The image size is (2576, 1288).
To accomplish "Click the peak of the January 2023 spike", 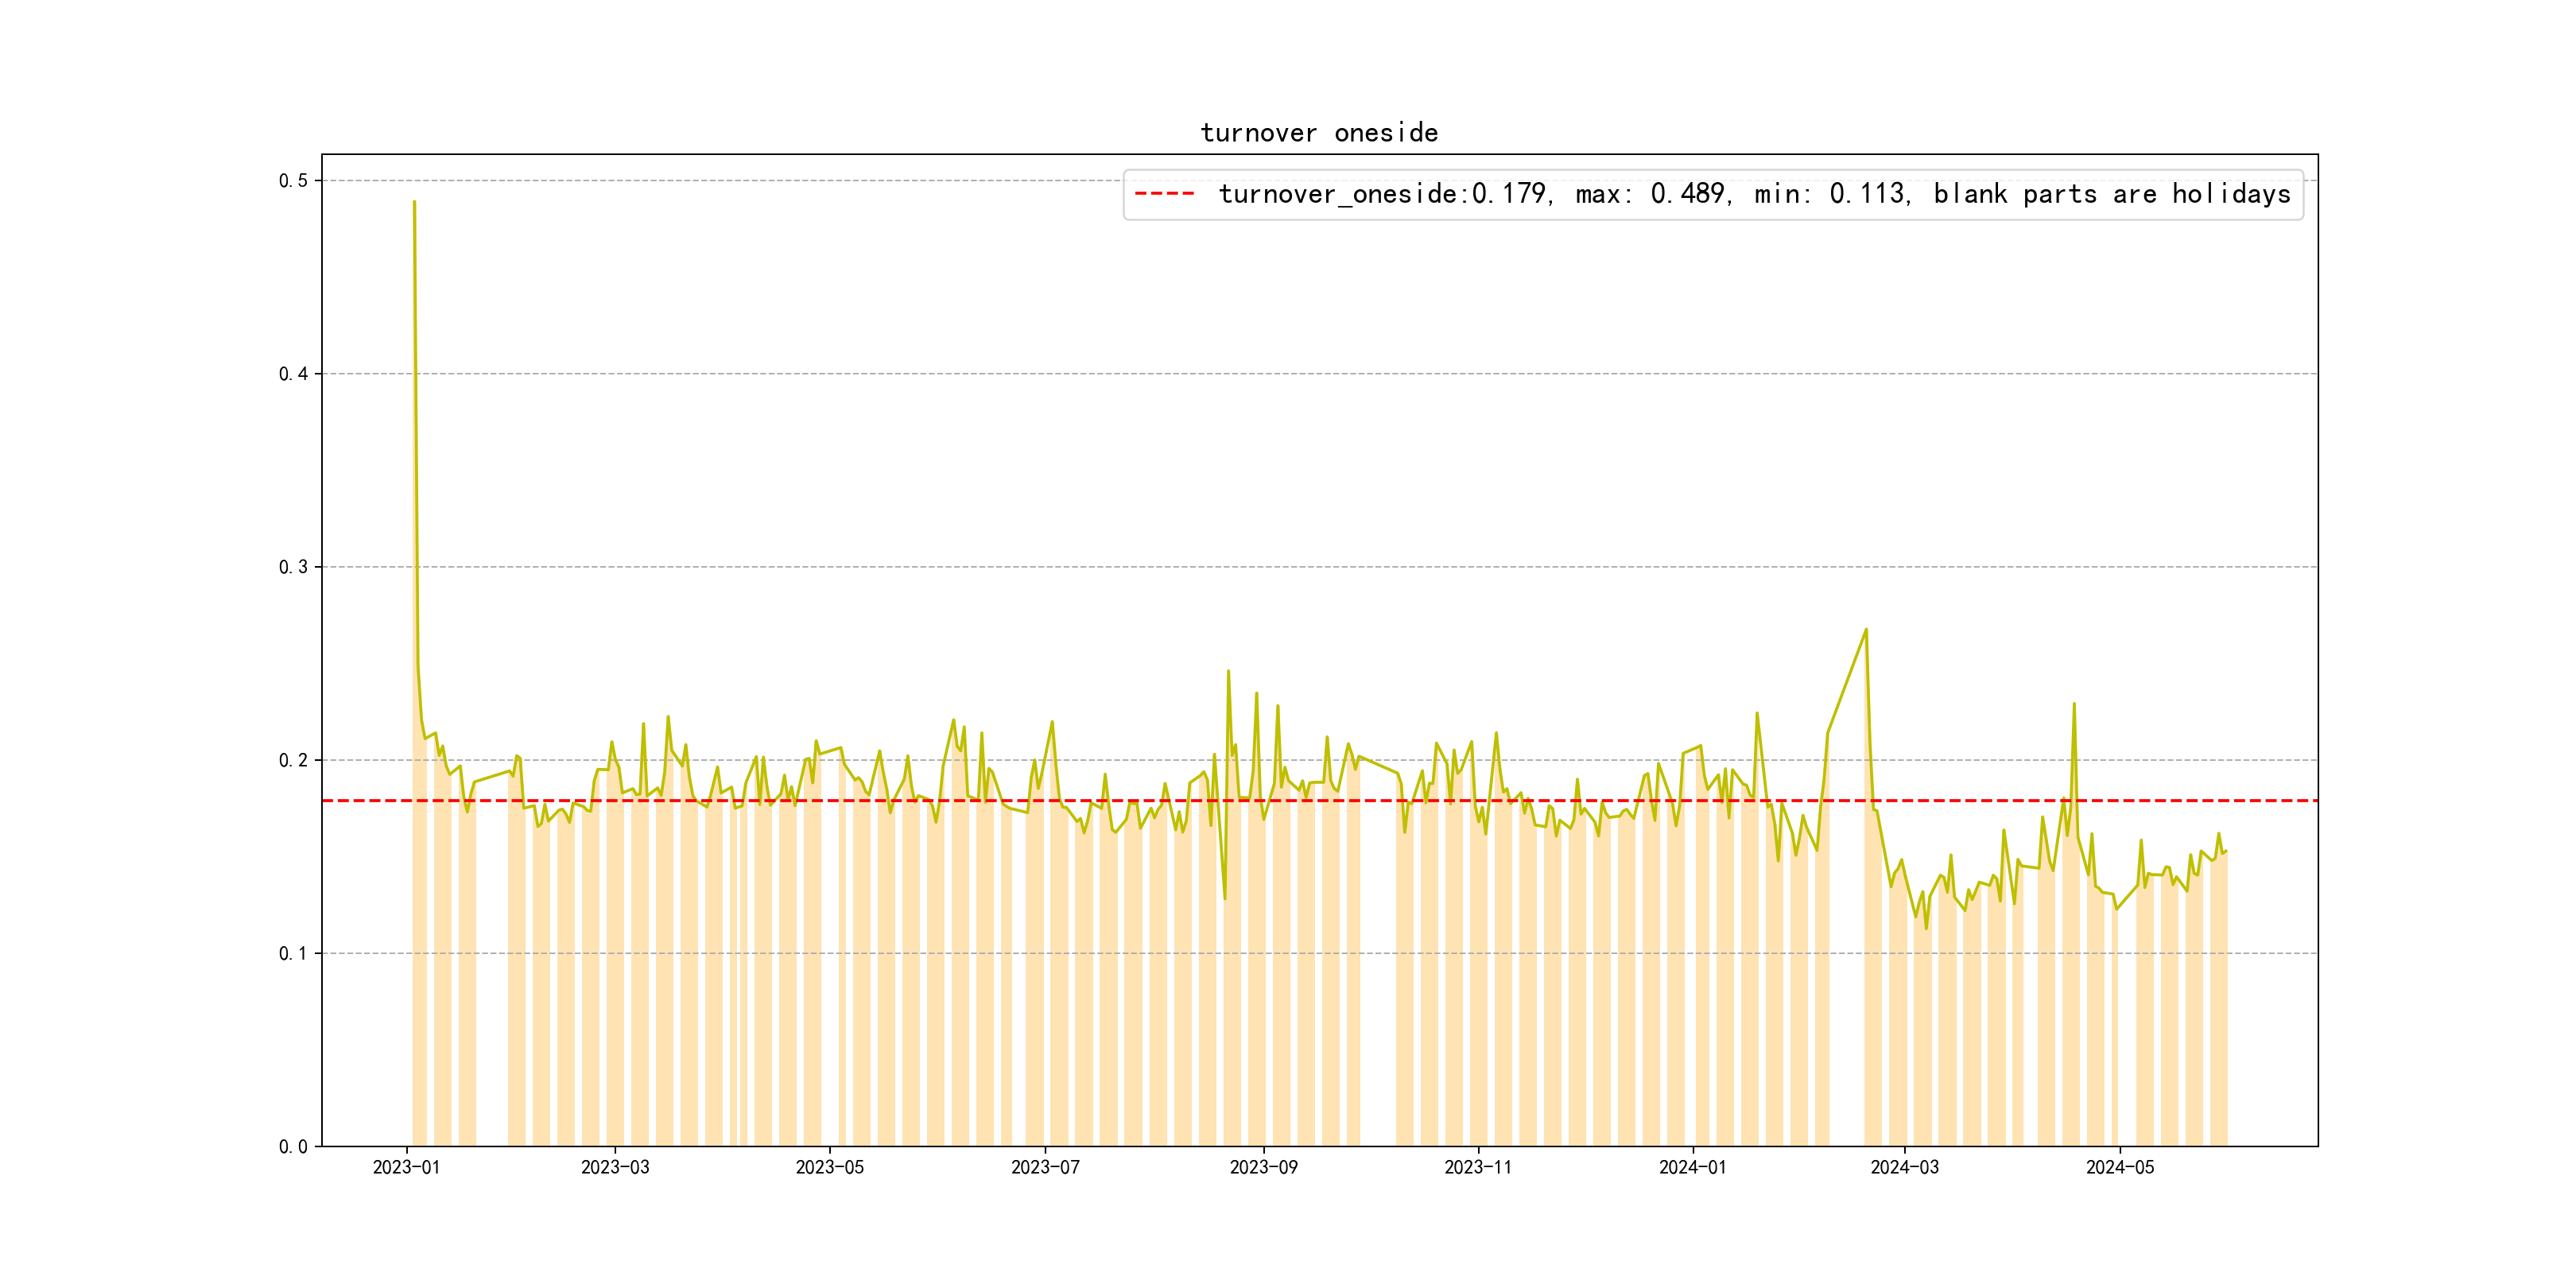I will click(x=414, y=203).
